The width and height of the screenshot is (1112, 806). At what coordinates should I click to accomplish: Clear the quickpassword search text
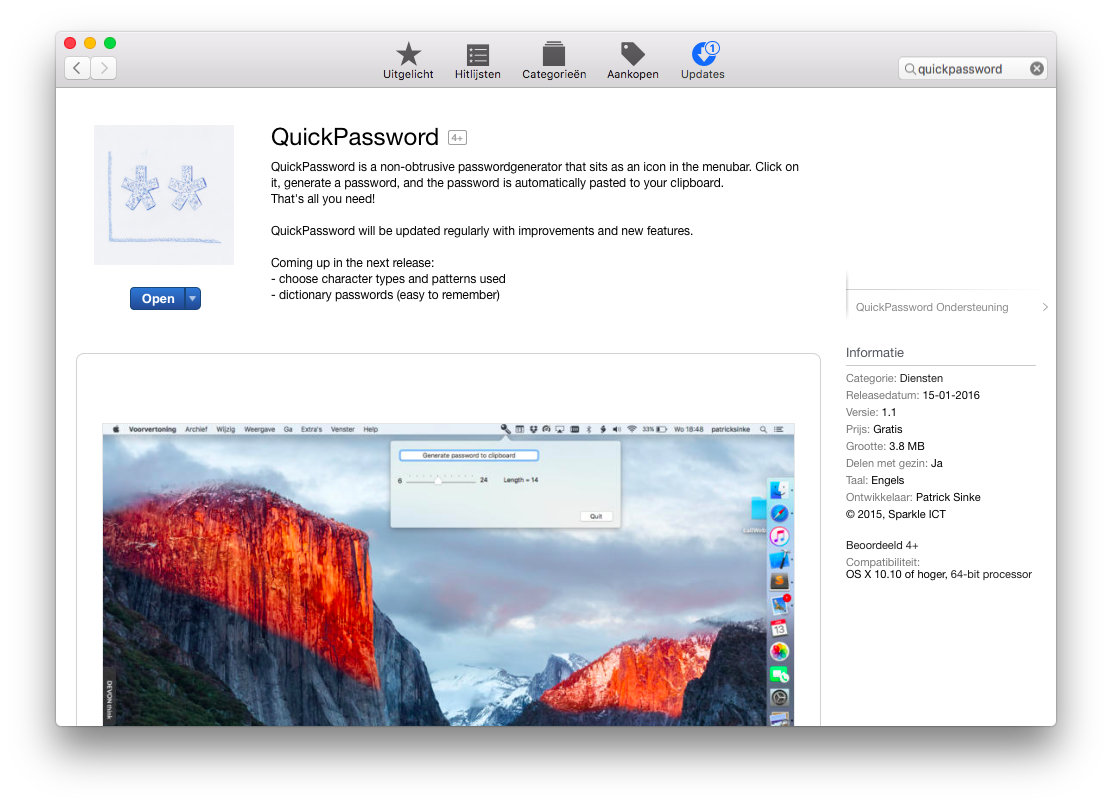pos(1036,69)
